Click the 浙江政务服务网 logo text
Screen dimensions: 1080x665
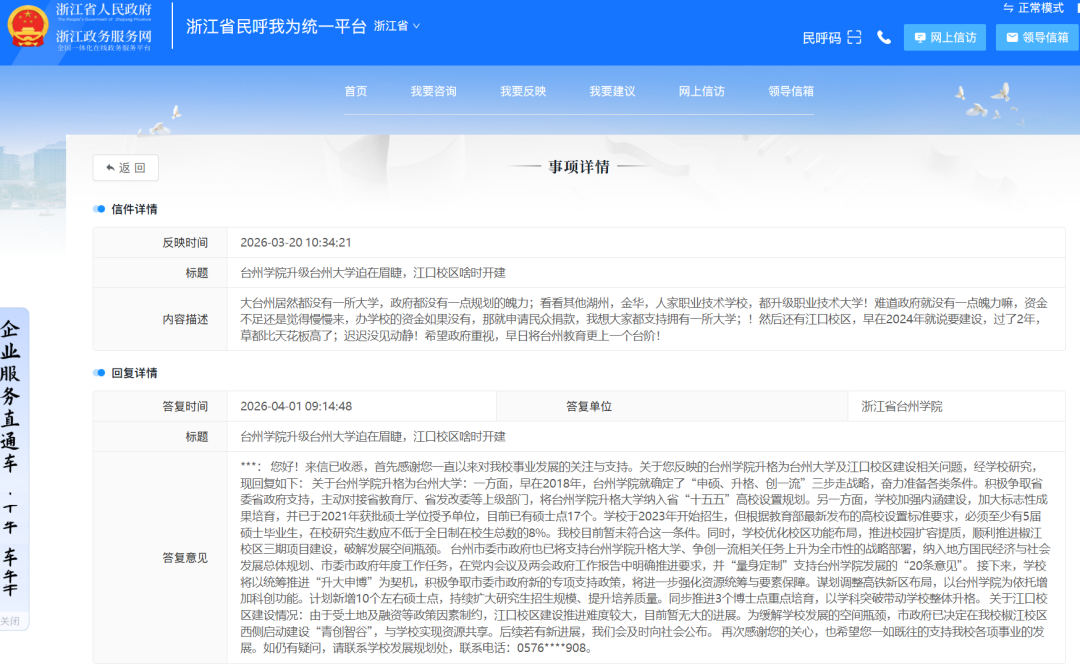tap(103, 35)
